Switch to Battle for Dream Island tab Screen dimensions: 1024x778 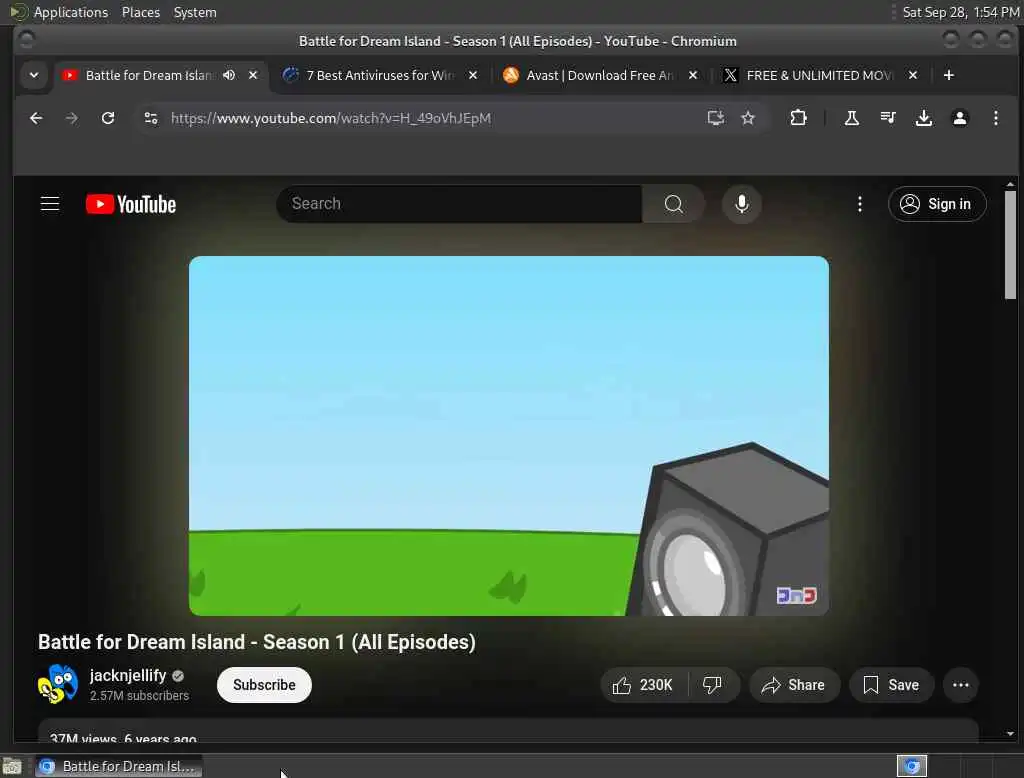[148, 75]
